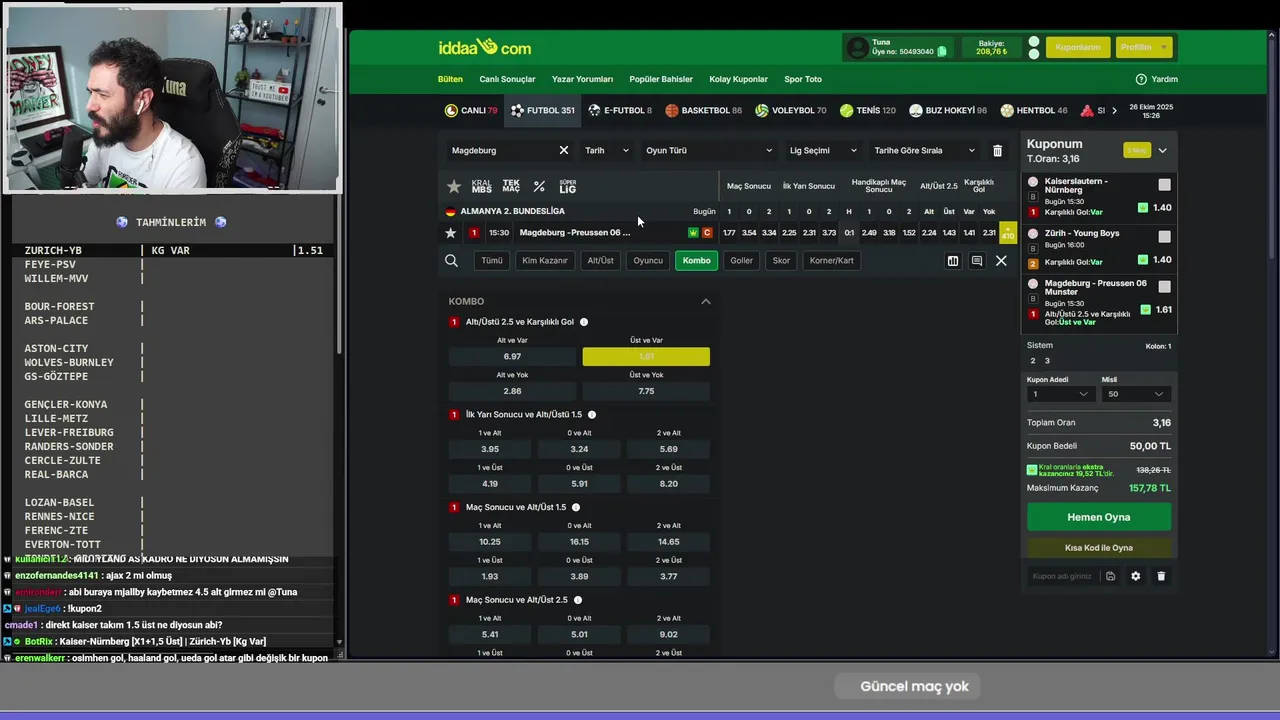
Task: Click the Kim Kazanır tab button
Action: pos(545,260)
